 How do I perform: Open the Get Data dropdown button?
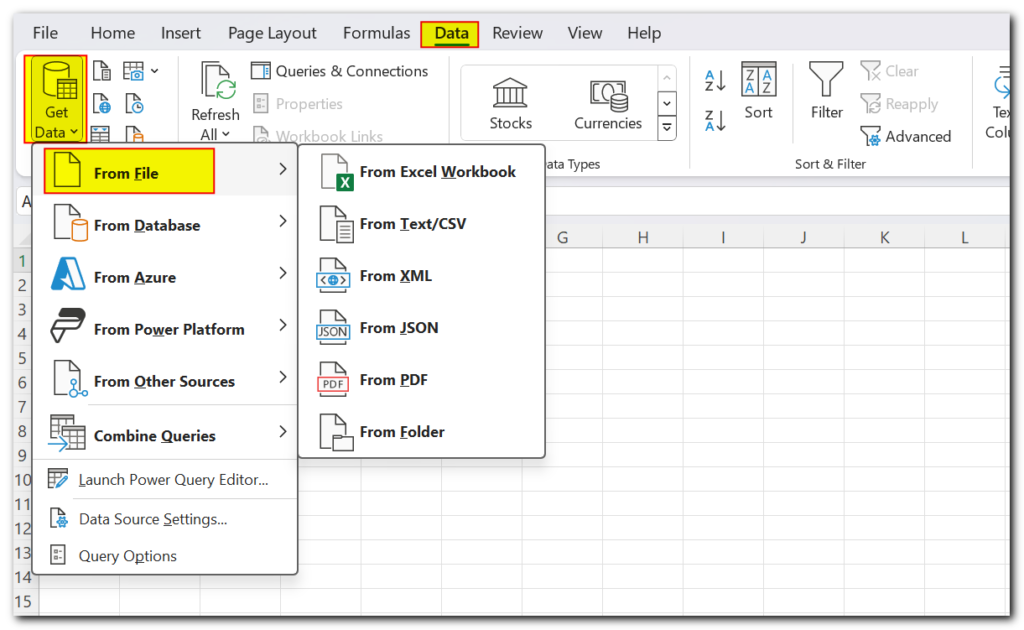click(x=56, y=99)
